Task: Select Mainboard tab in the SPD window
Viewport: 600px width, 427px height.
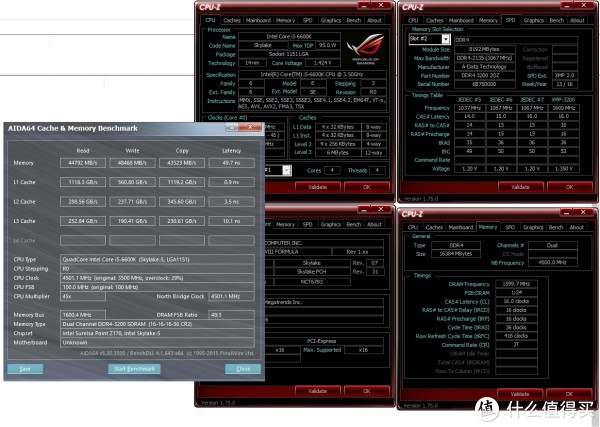Action: point(461,20)
